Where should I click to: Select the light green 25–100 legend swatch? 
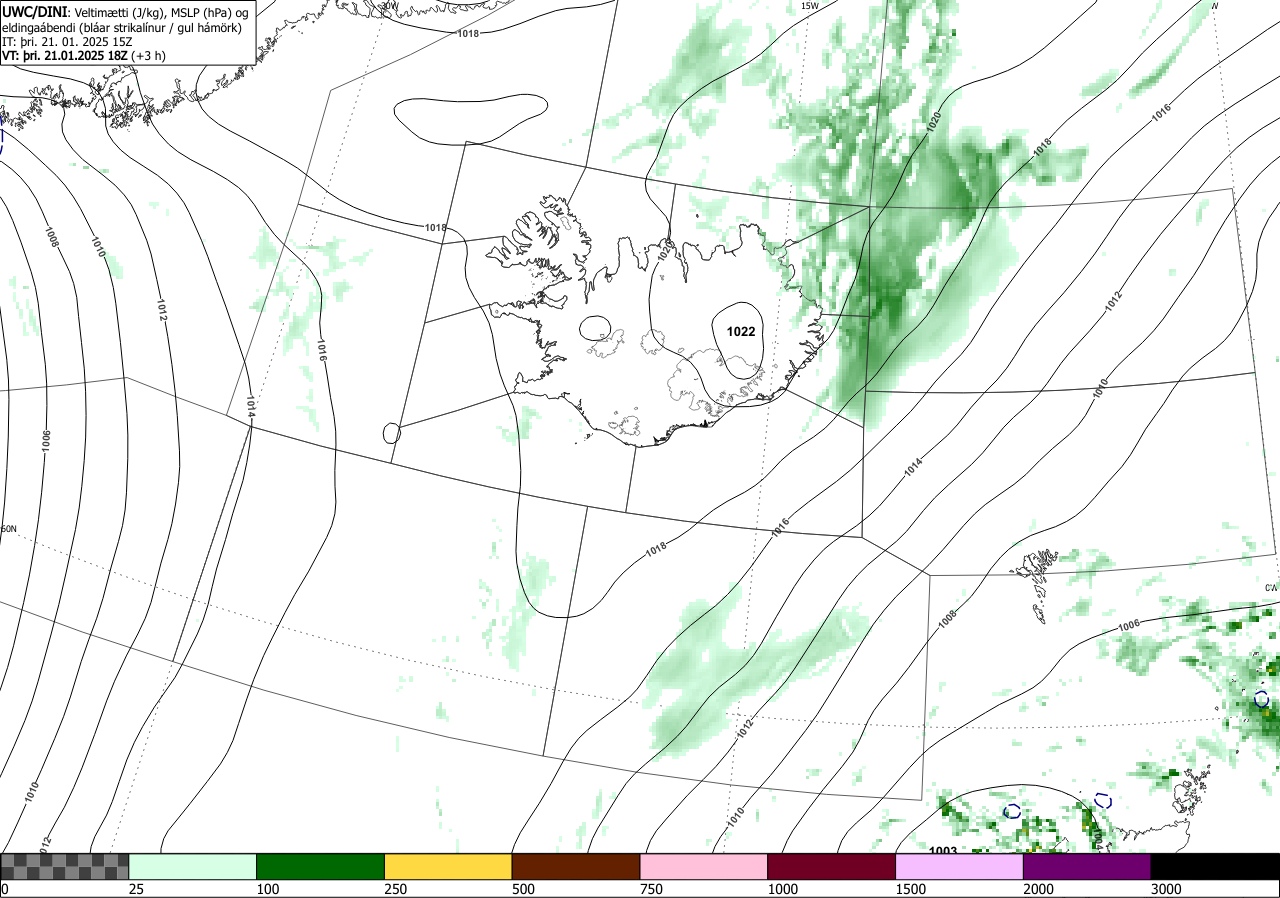tap(193, 866)
